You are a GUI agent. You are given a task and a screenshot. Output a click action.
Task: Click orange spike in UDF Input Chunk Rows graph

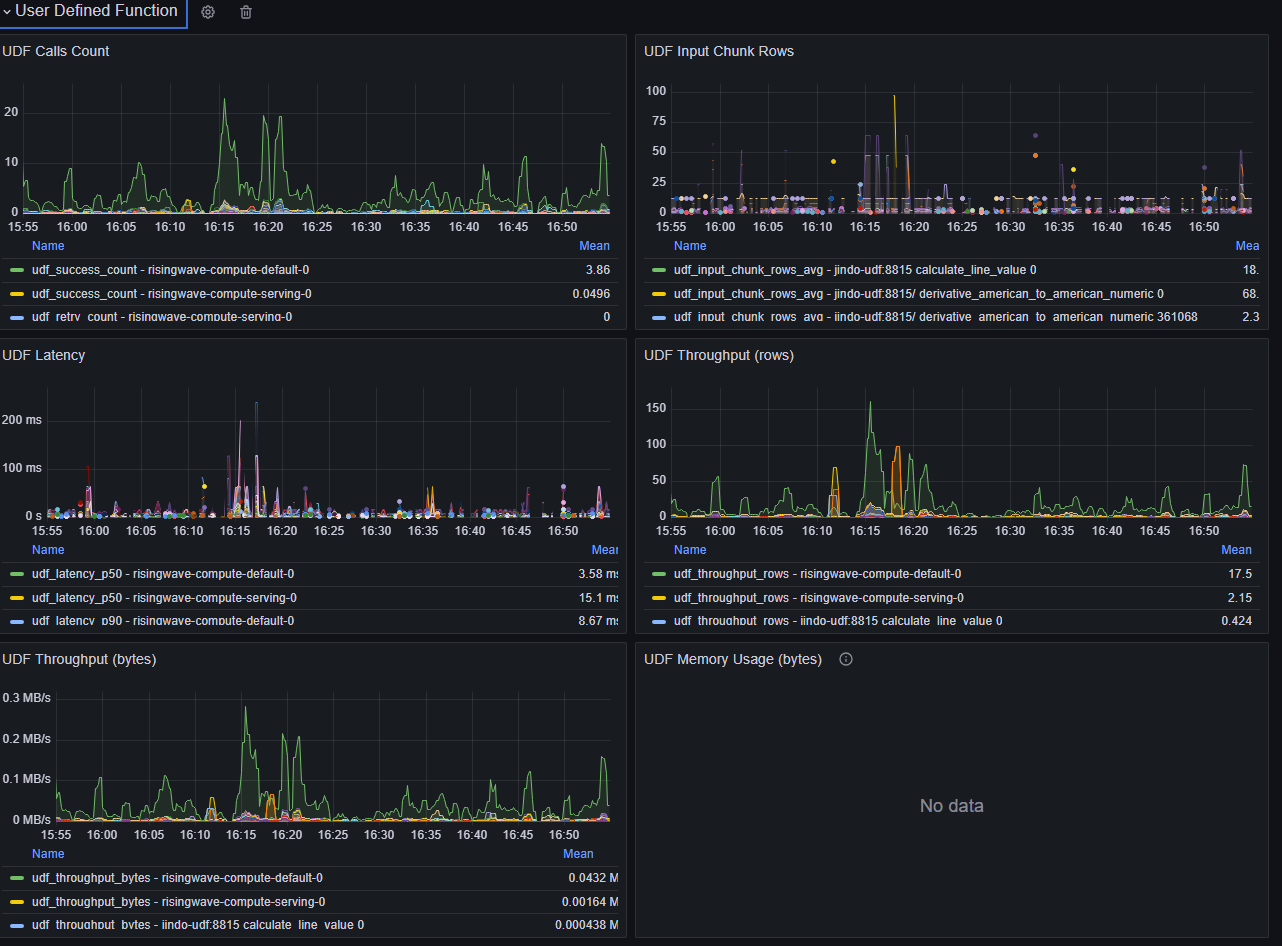point(894,98)
